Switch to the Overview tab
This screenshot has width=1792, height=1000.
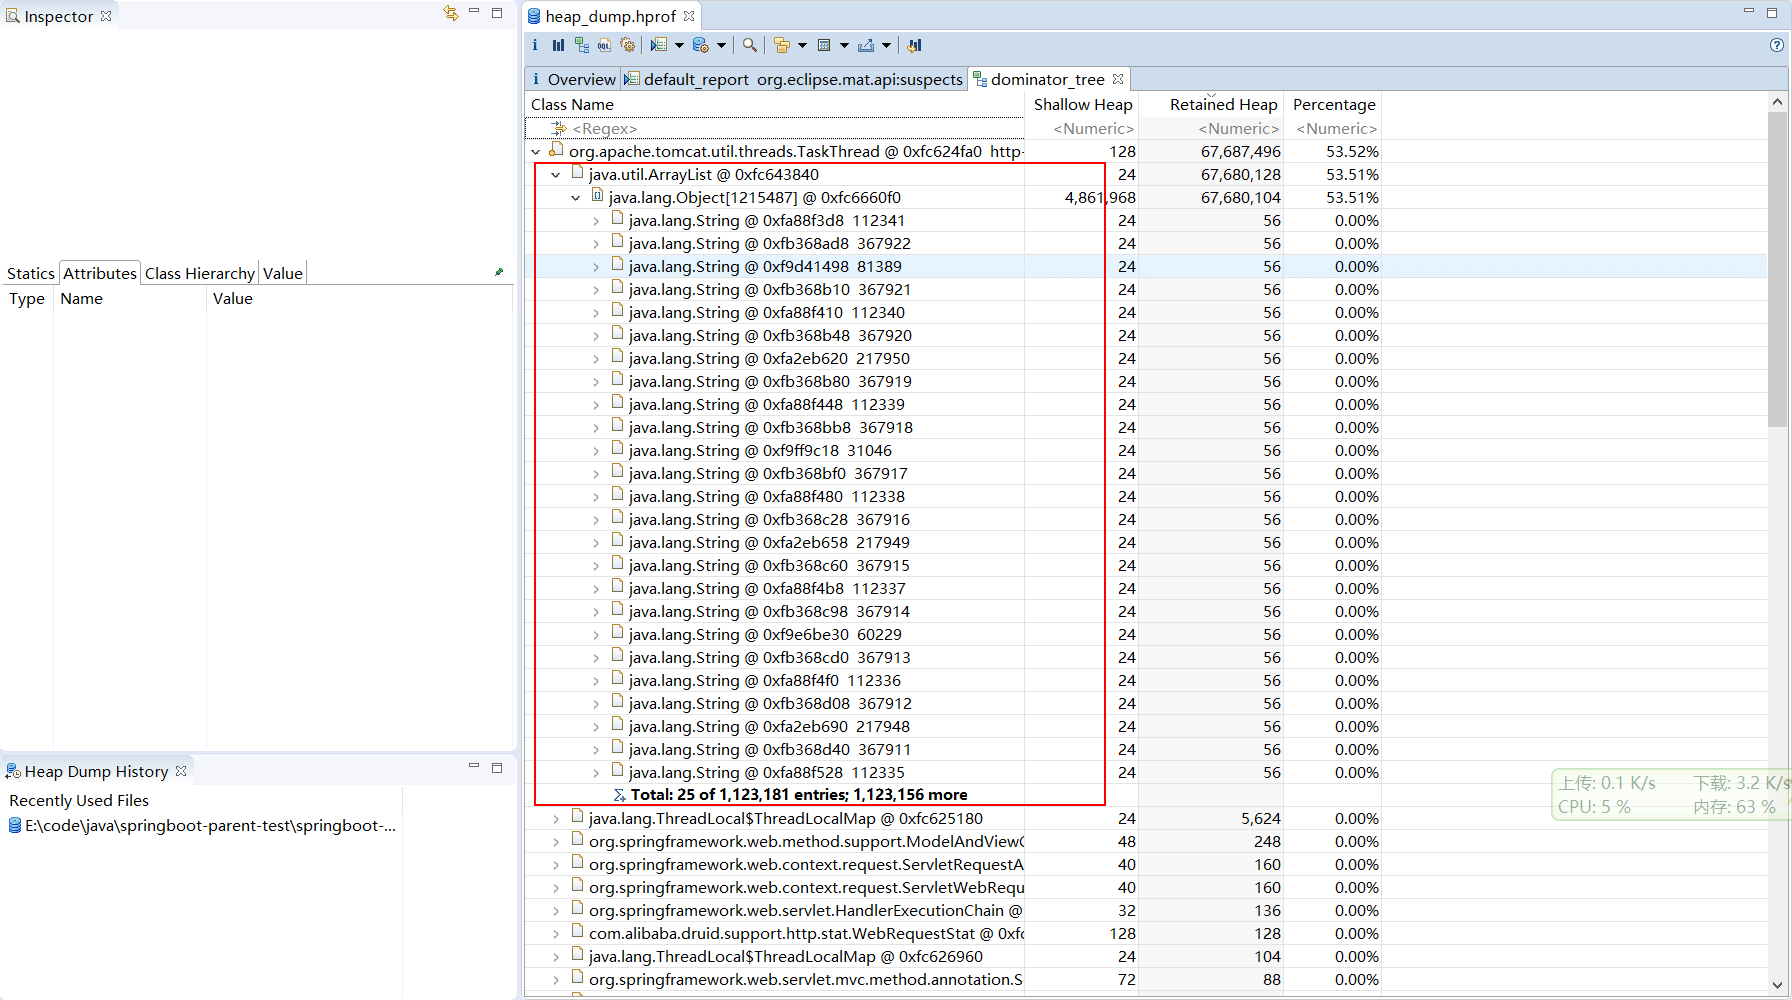point(573,79)
